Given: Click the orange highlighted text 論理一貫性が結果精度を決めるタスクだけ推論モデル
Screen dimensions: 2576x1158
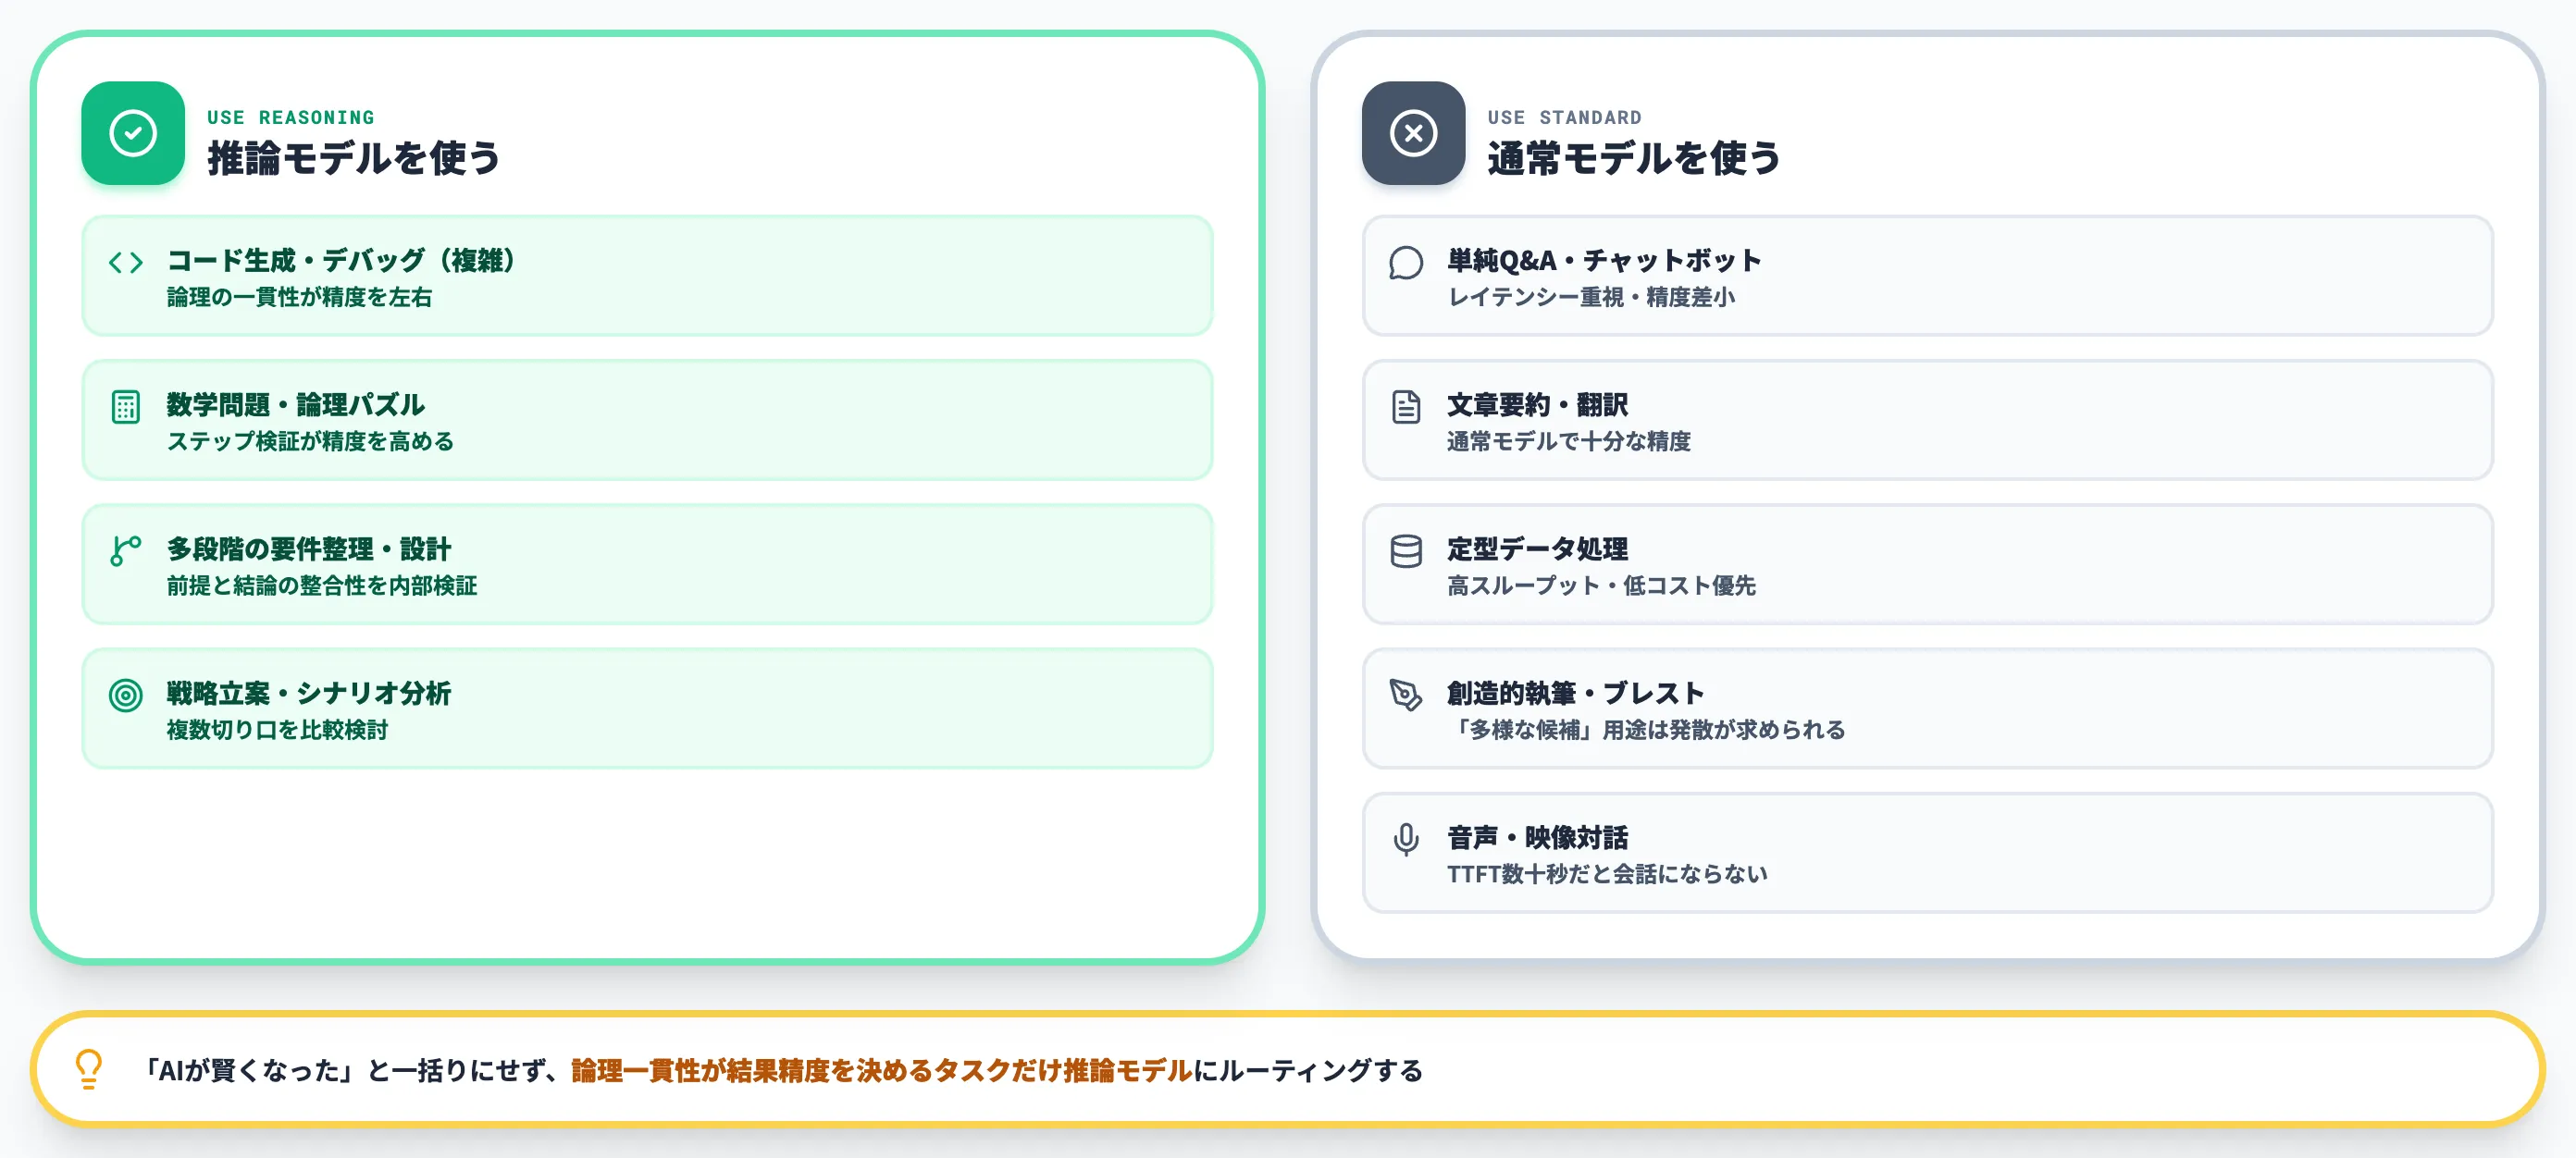Looking at the screenshot, I should pos(881,1070).
